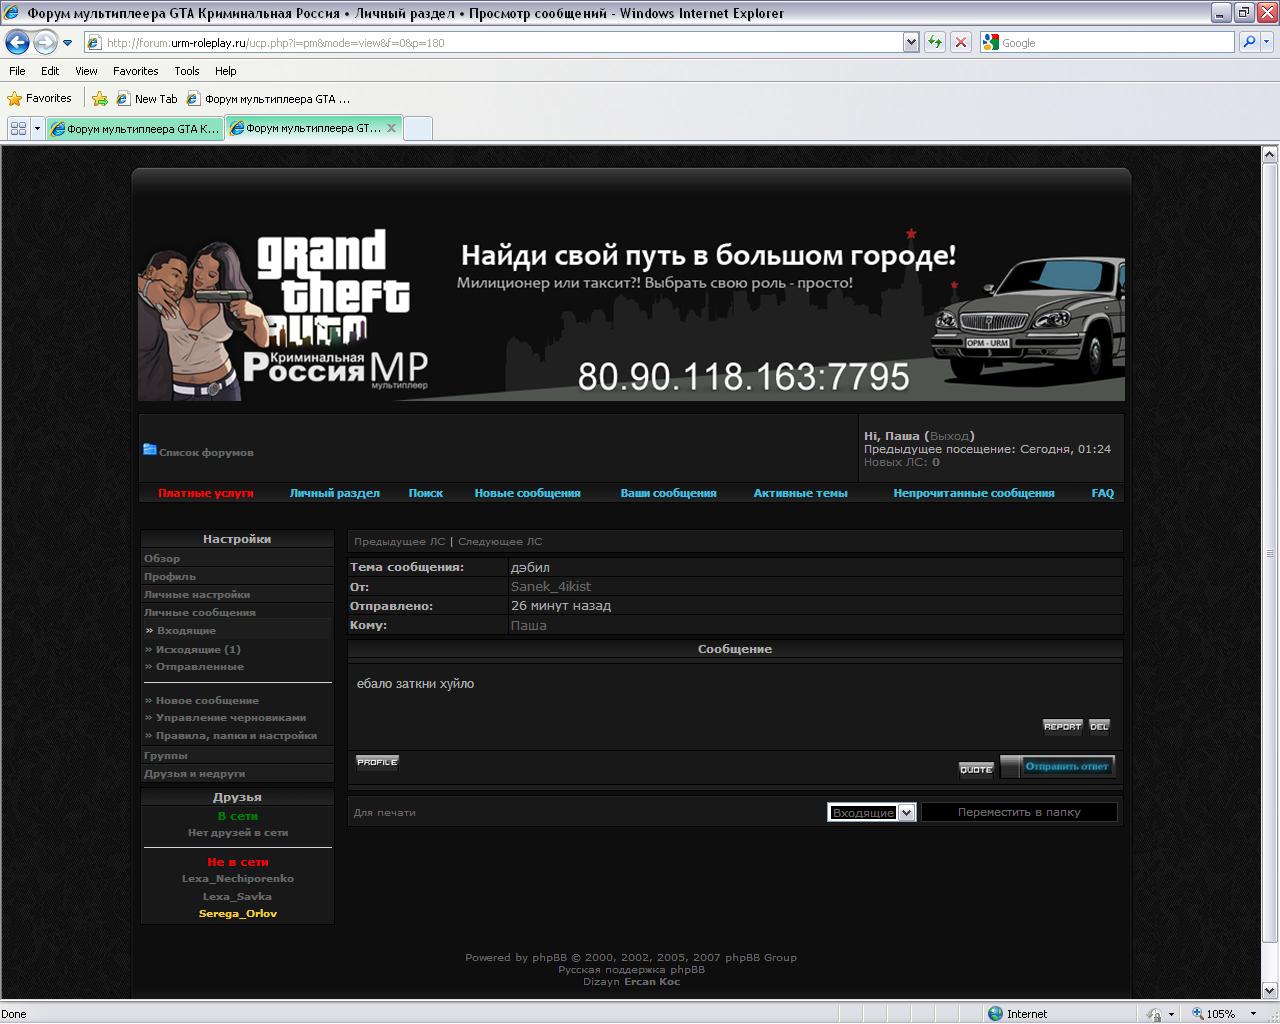Open Новые сообщения navigation link
The image size is (1280, 1024).
tap(527, 493)
